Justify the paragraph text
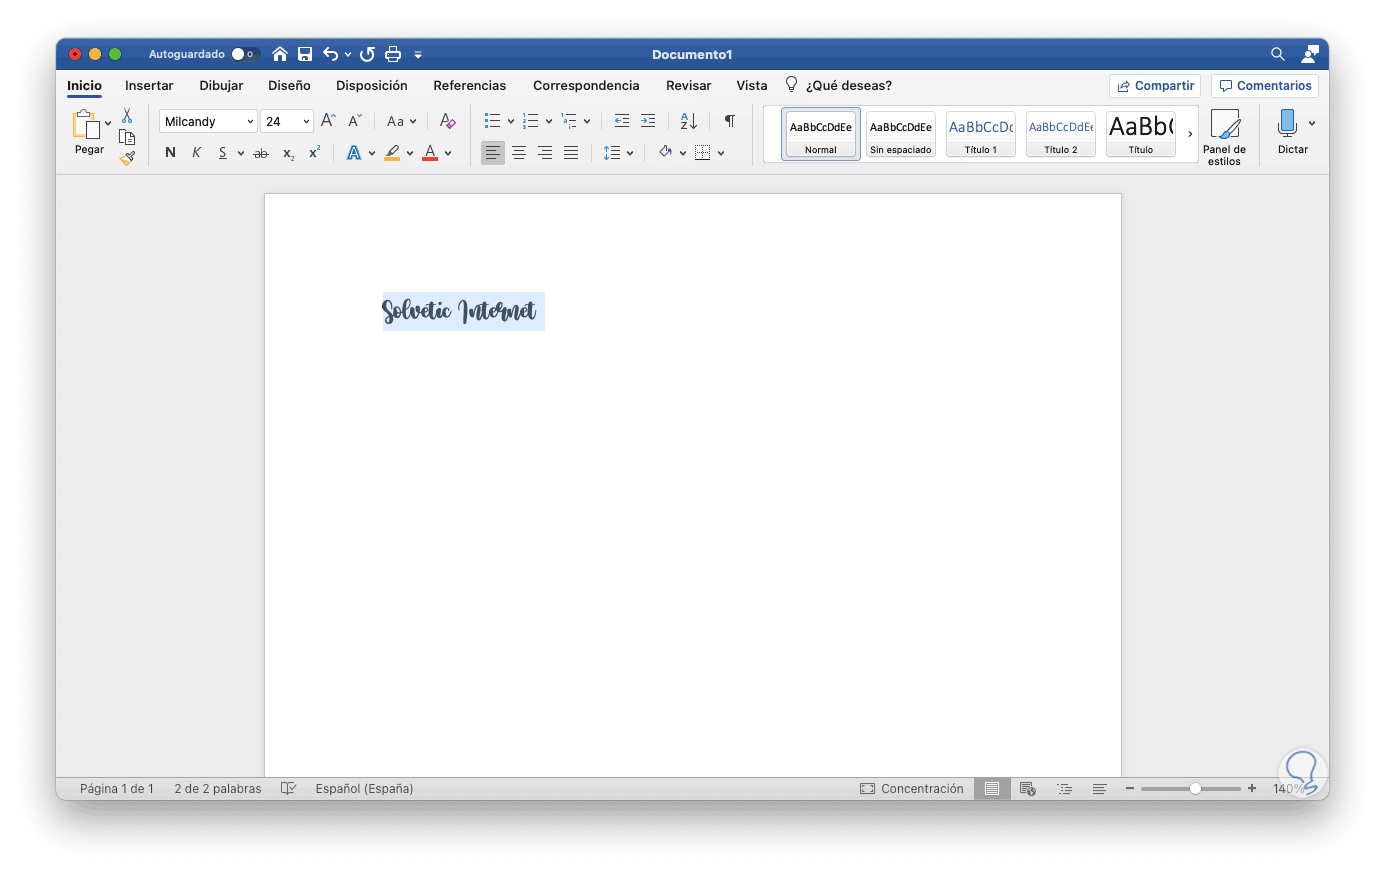The width and height of the screenshot is (1385, 874). (571, 153)
